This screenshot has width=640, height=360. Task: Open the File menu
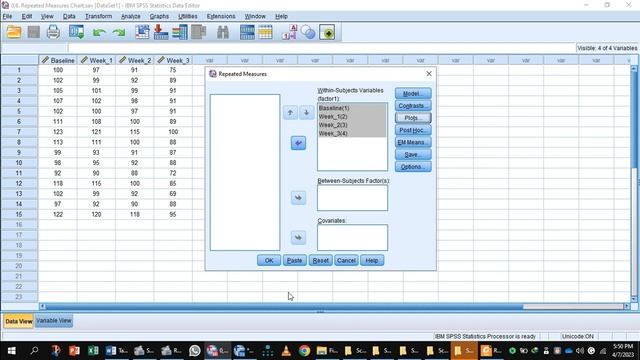pyautogui.click(x=7, y=16)
